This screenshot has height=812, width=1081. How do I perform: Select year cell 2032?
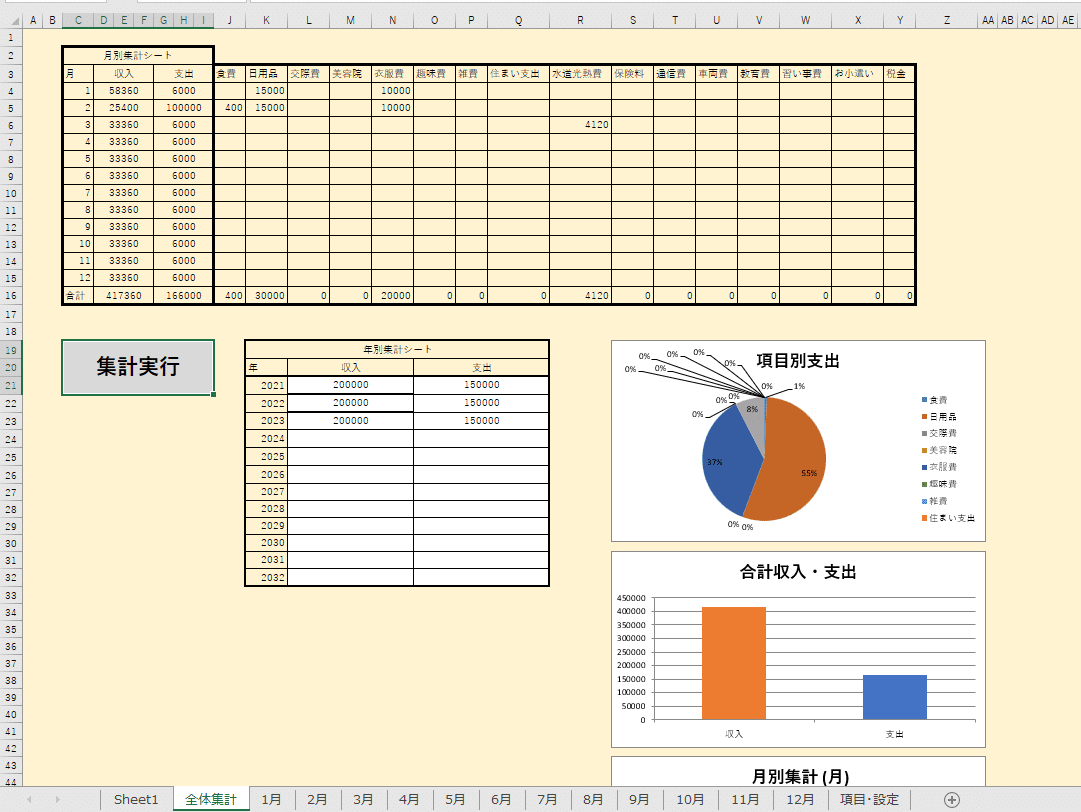[x=267, y=578]
